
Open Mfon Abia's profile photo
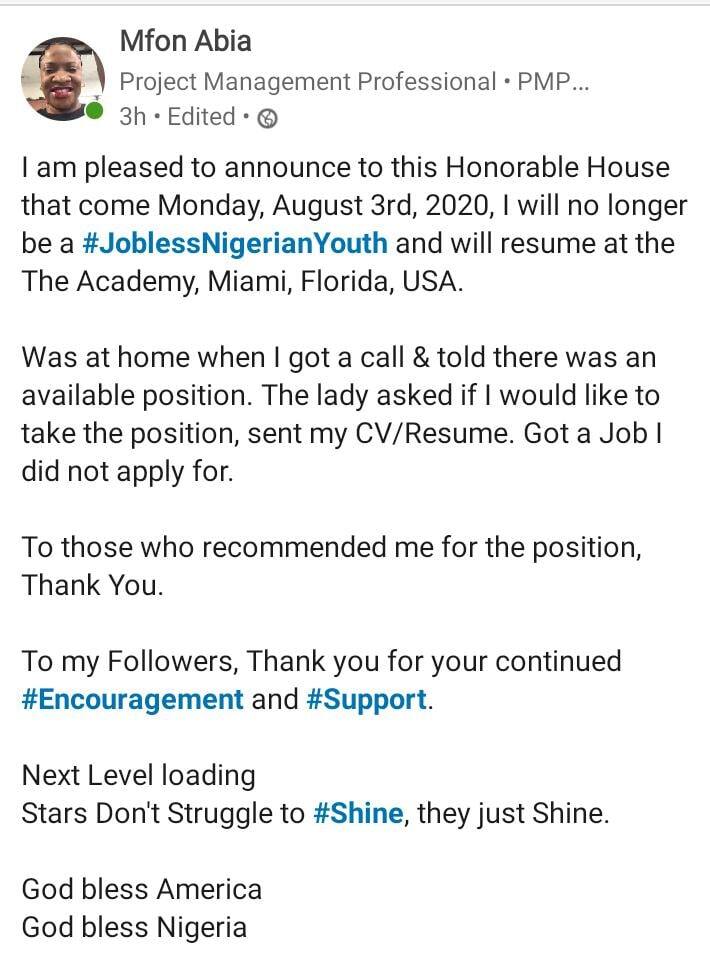pyautogui.click(x=63, y=78)
